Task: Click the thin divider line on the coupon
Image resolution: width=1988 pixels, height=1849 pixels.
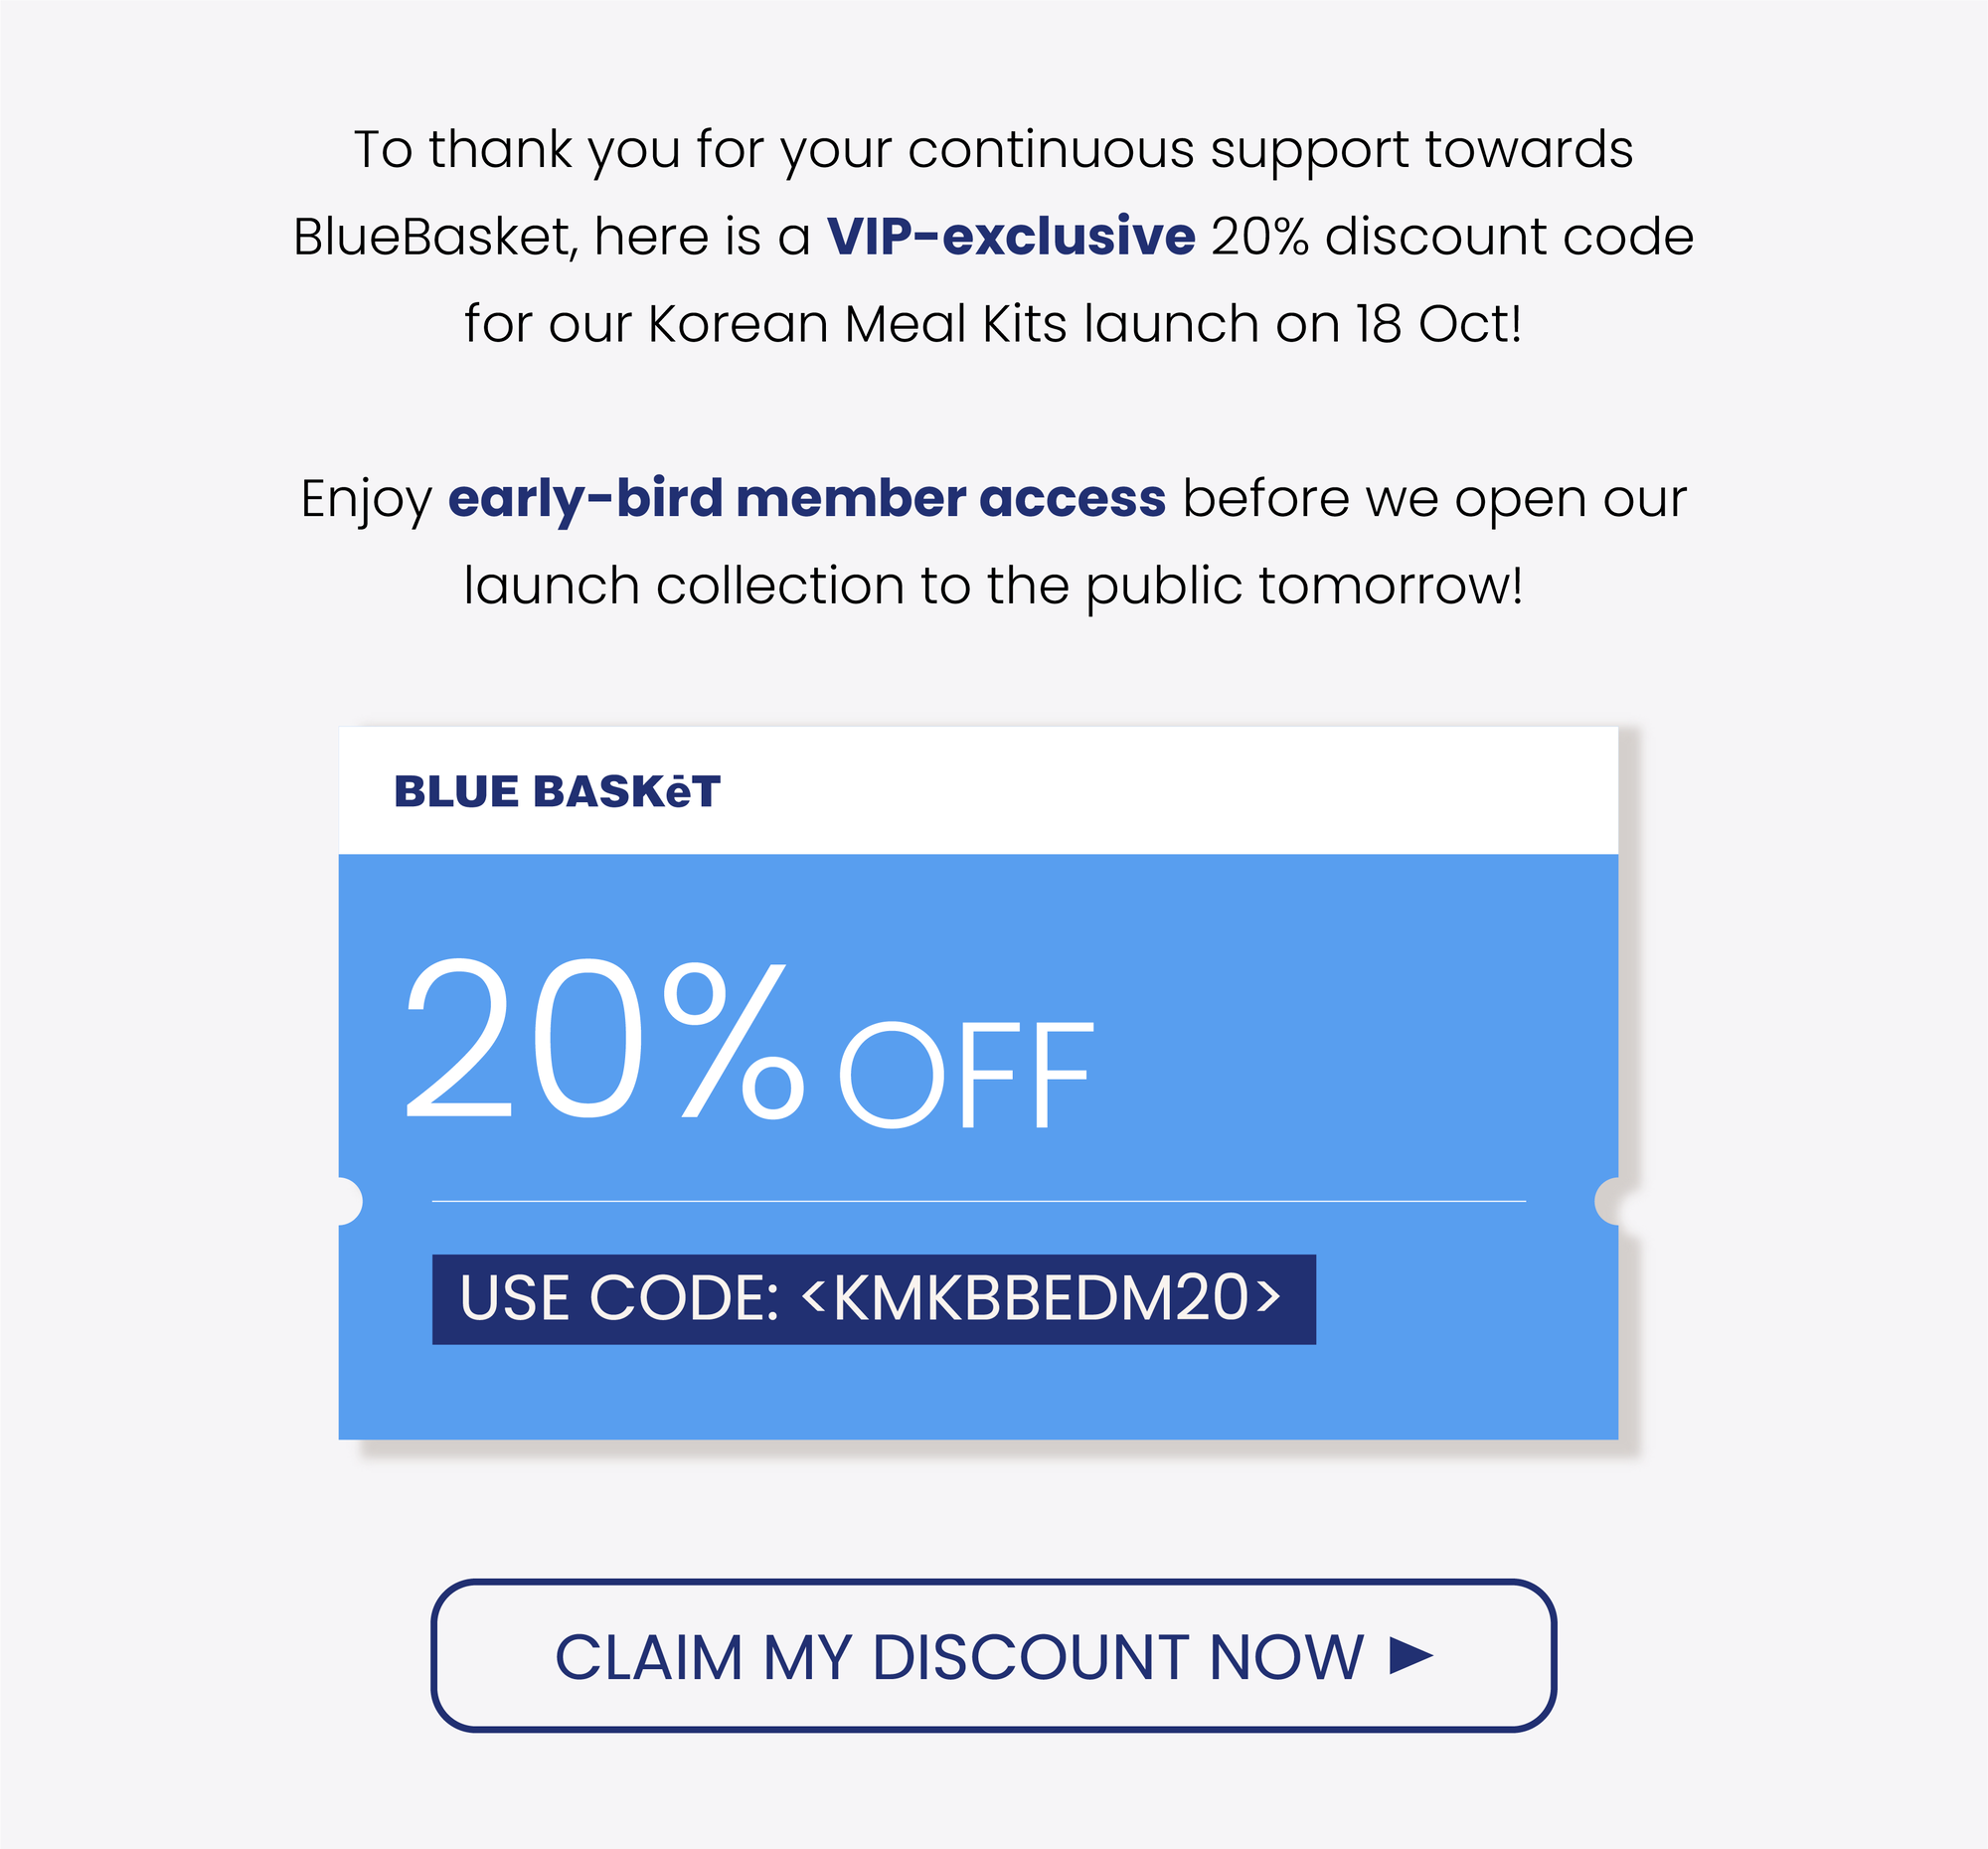Action: (x=978, y=1201)
